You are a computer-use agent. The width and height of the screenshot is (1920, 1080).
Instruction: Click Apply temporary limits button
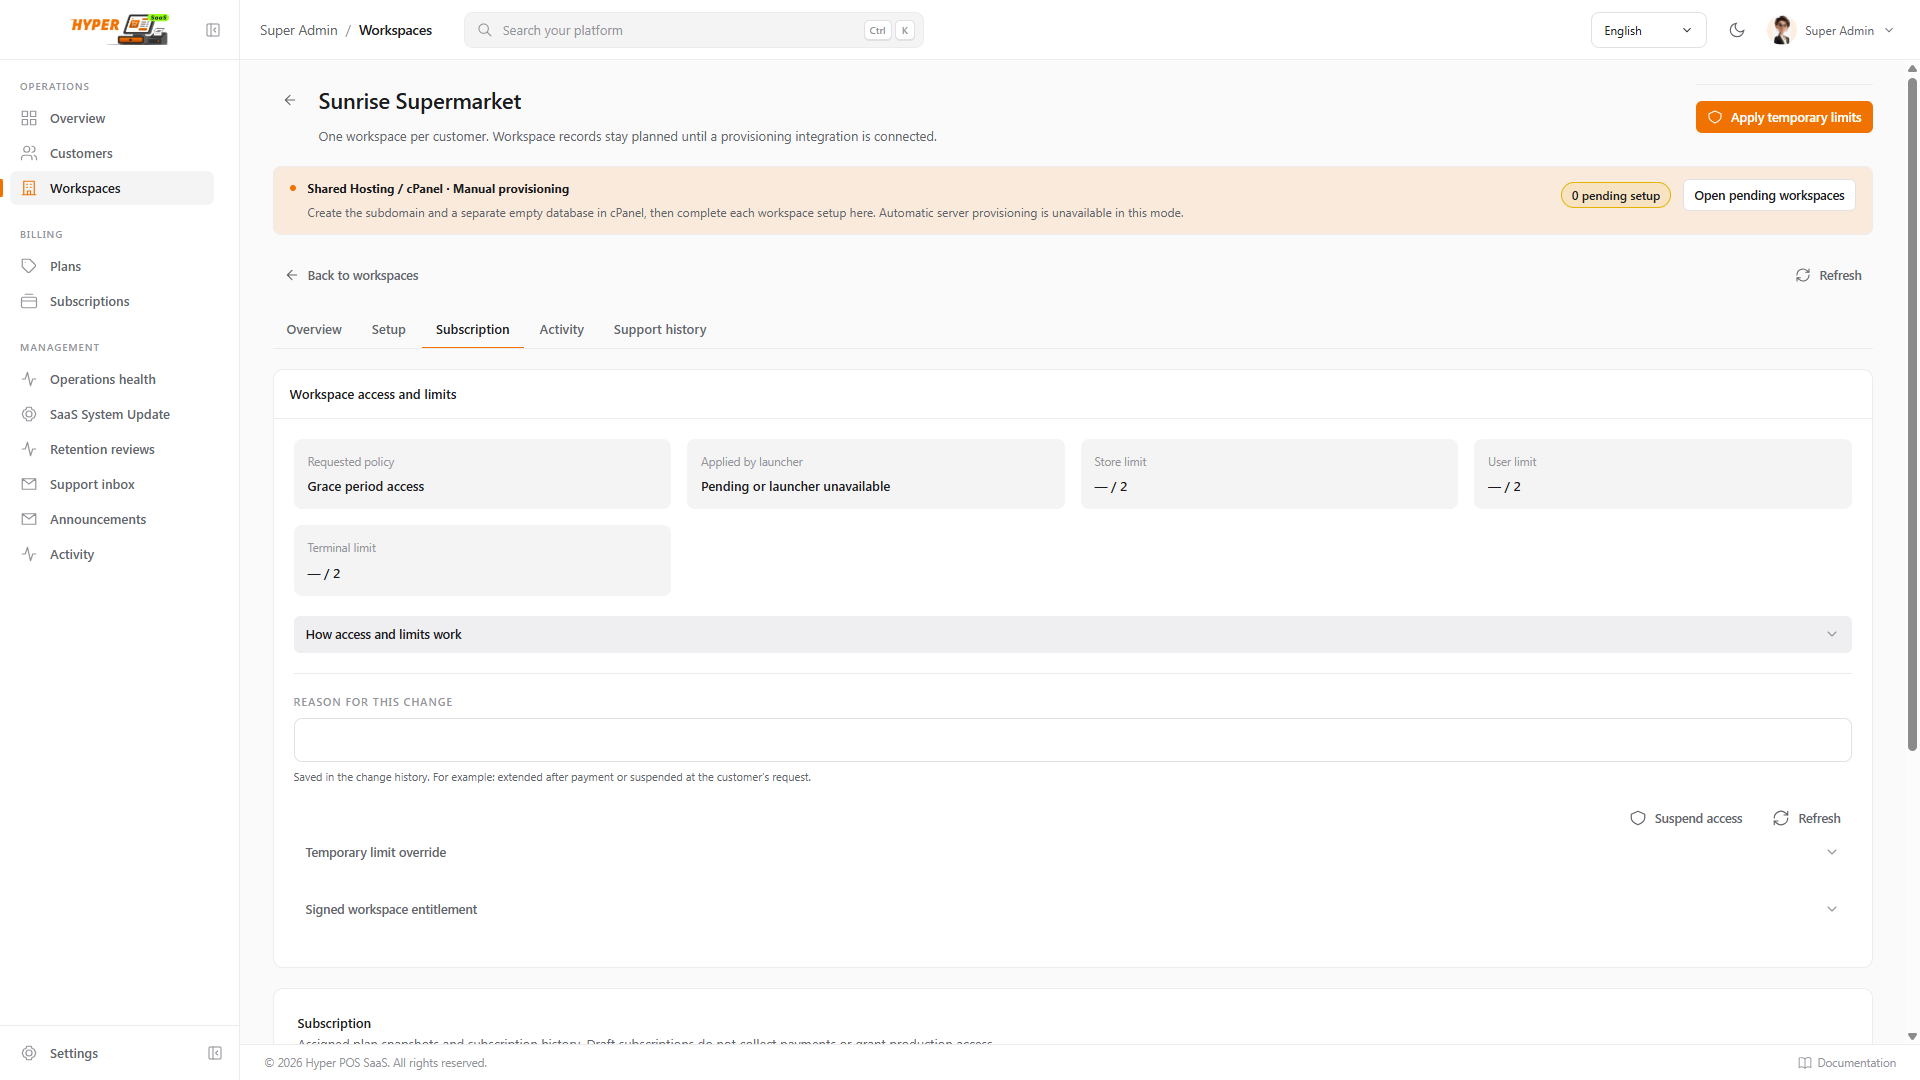[x=1784, y=117]
